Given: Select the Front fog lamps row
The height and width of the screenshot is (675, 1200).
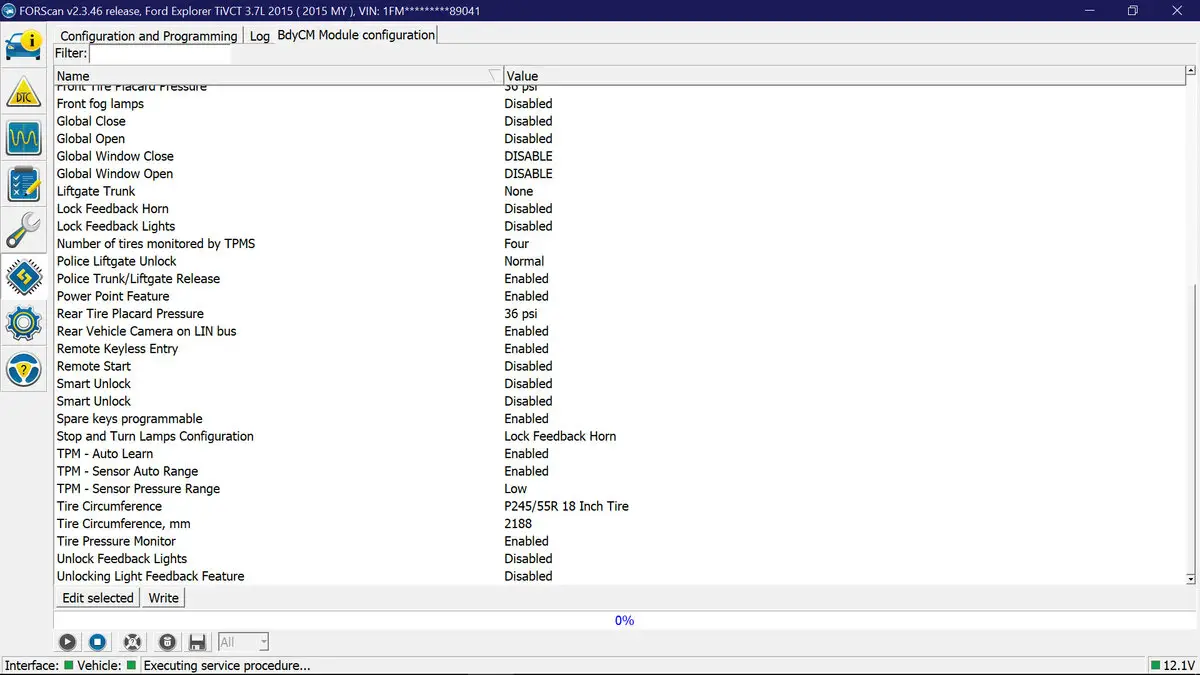Looking at the screenshot, I should [x=618, y=104].
